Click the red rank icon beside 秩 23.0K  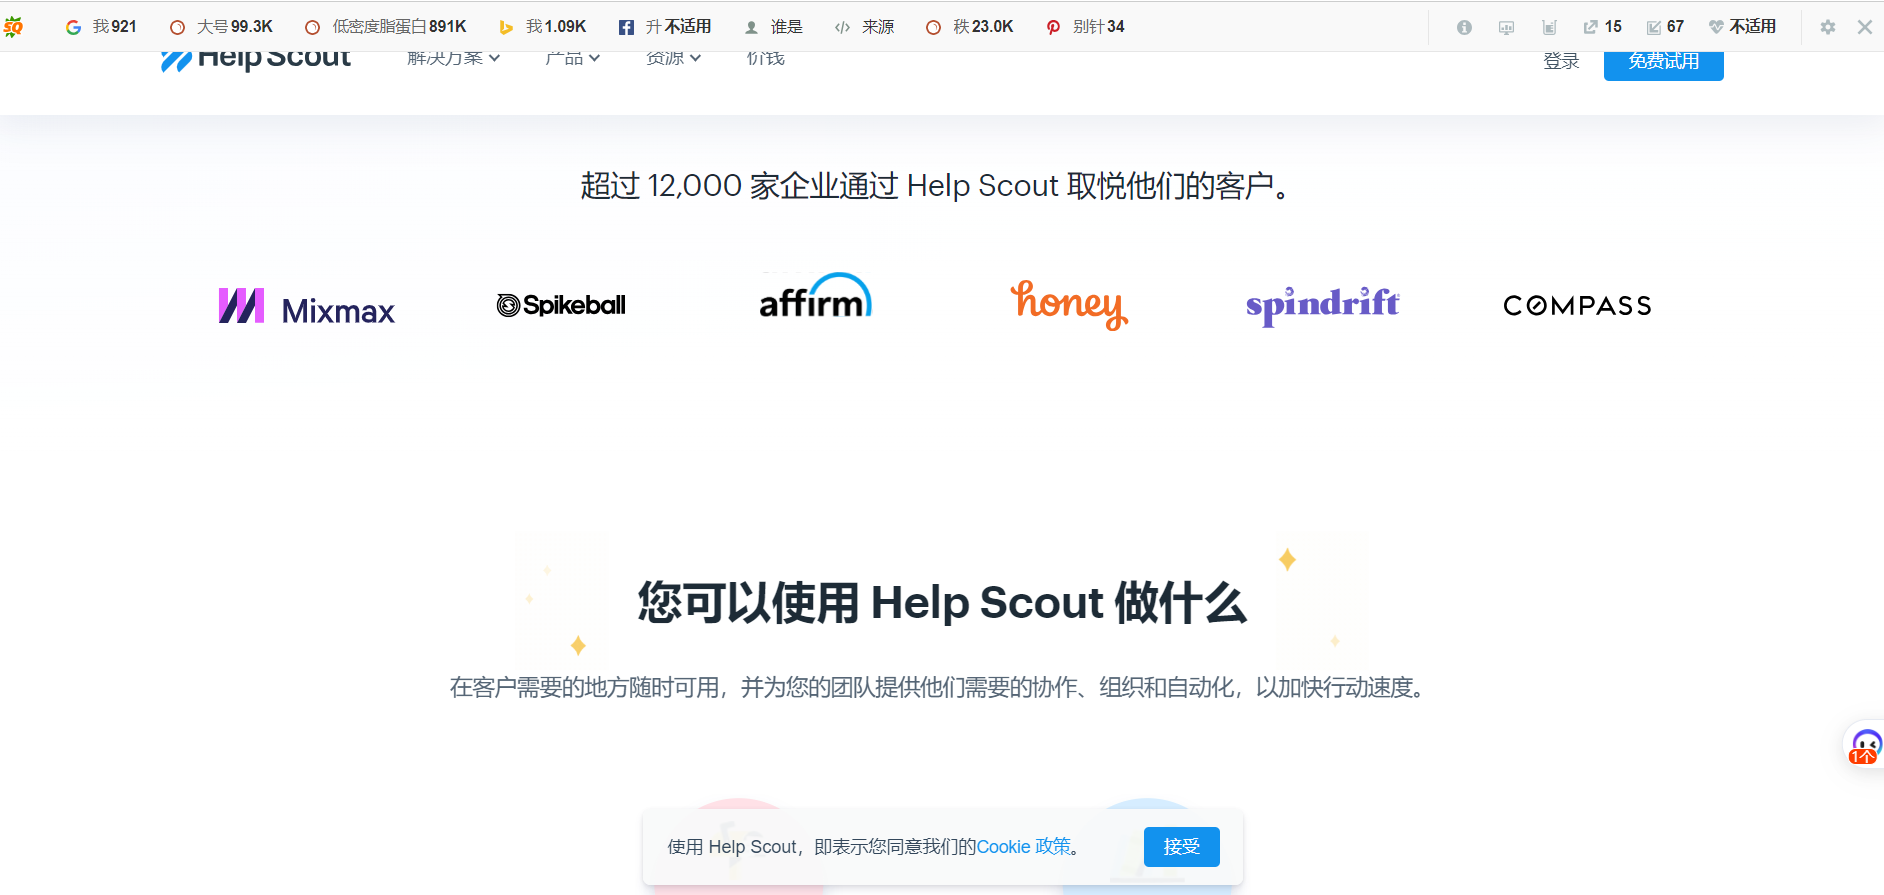tap(933, 27)
